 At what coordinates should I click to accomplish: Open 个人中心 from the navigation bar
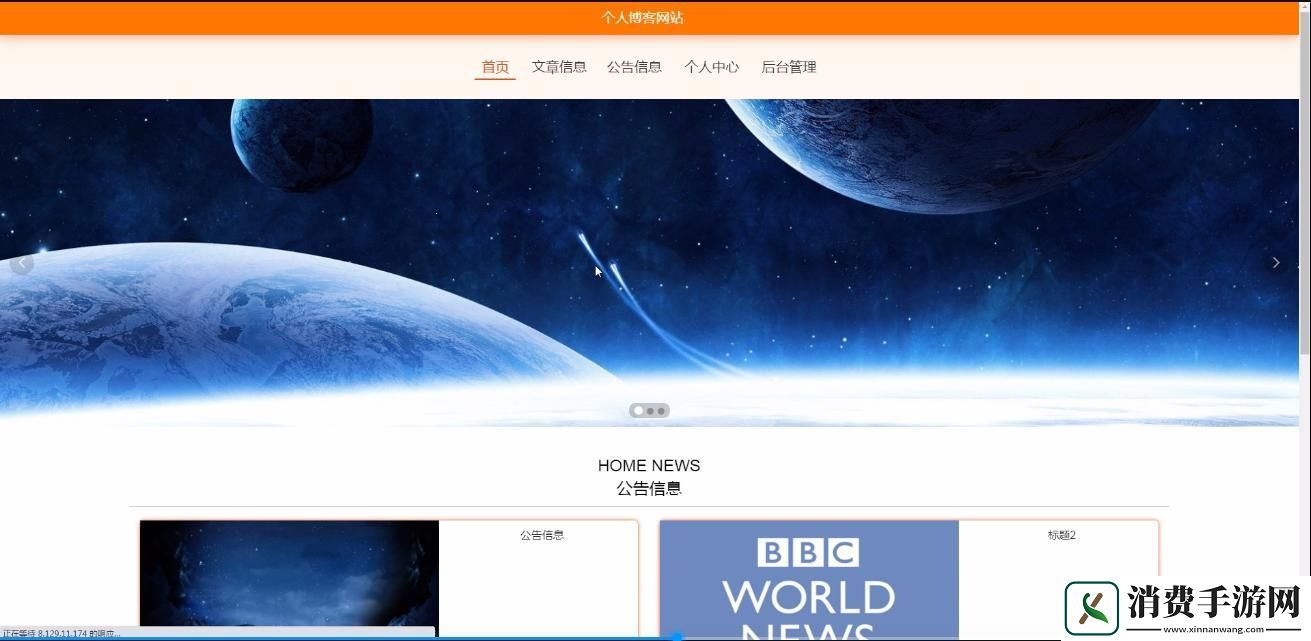711,67
